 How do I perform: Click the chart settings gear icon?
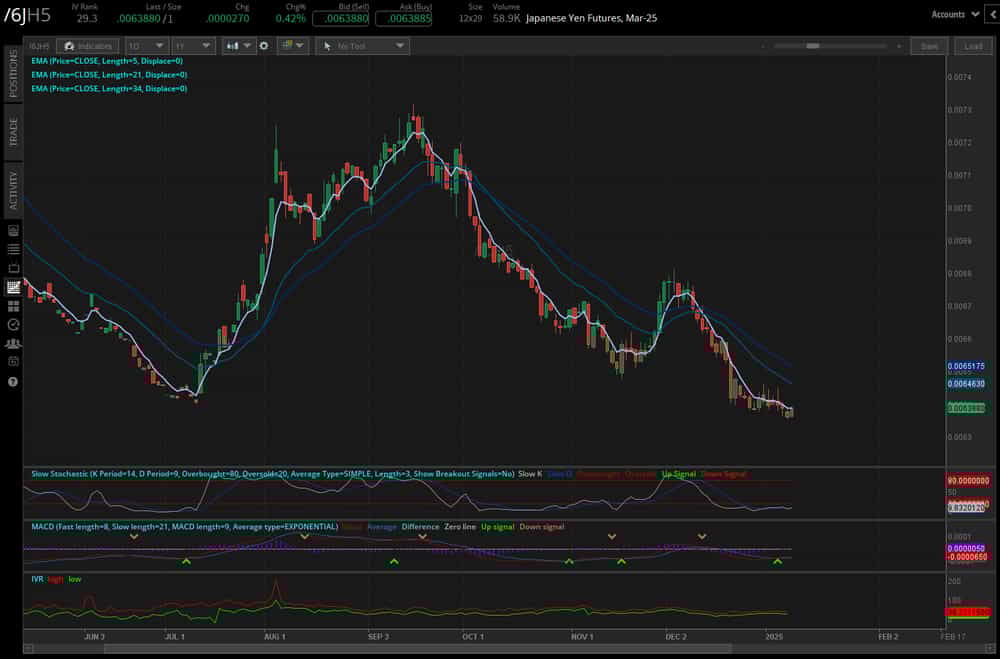click(264, 45)
